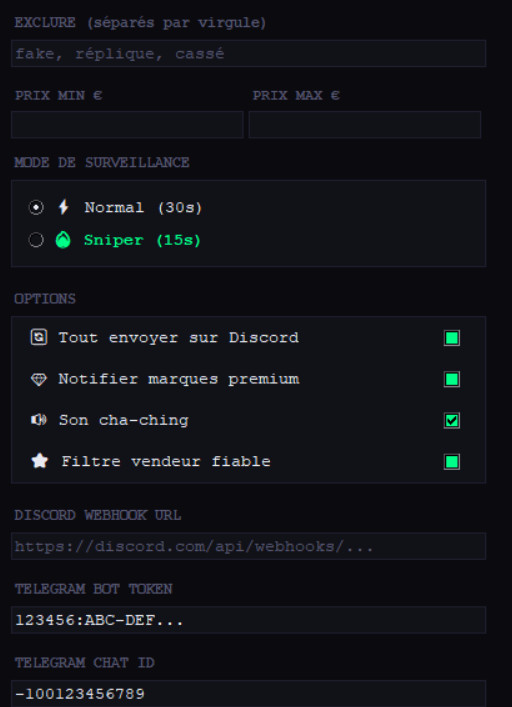Click the Prix Max € input field
Screen dimensions: 512x707
tap(365, 124)
